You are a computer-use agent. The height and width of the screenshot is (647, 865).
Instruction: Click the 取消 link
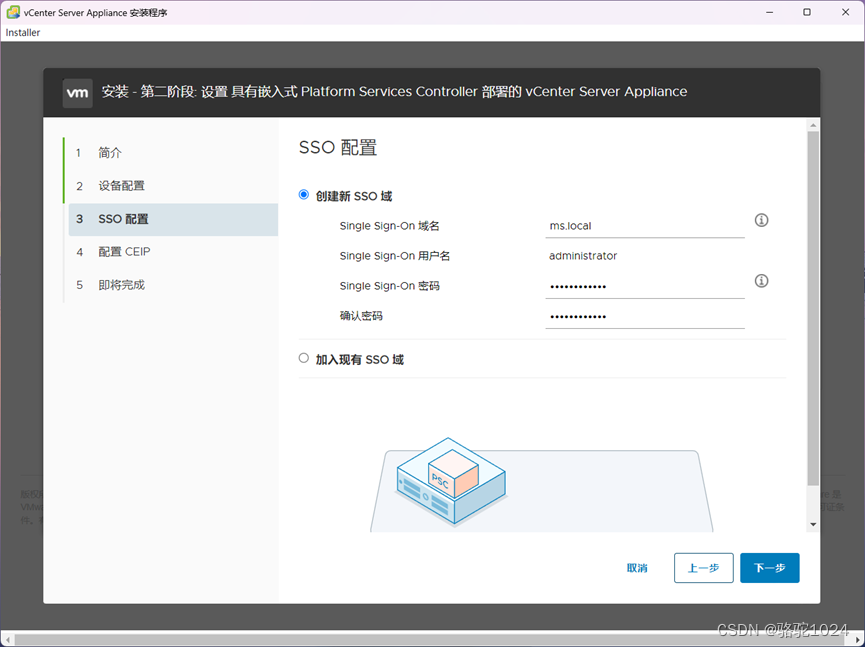[x=637, y=568]
